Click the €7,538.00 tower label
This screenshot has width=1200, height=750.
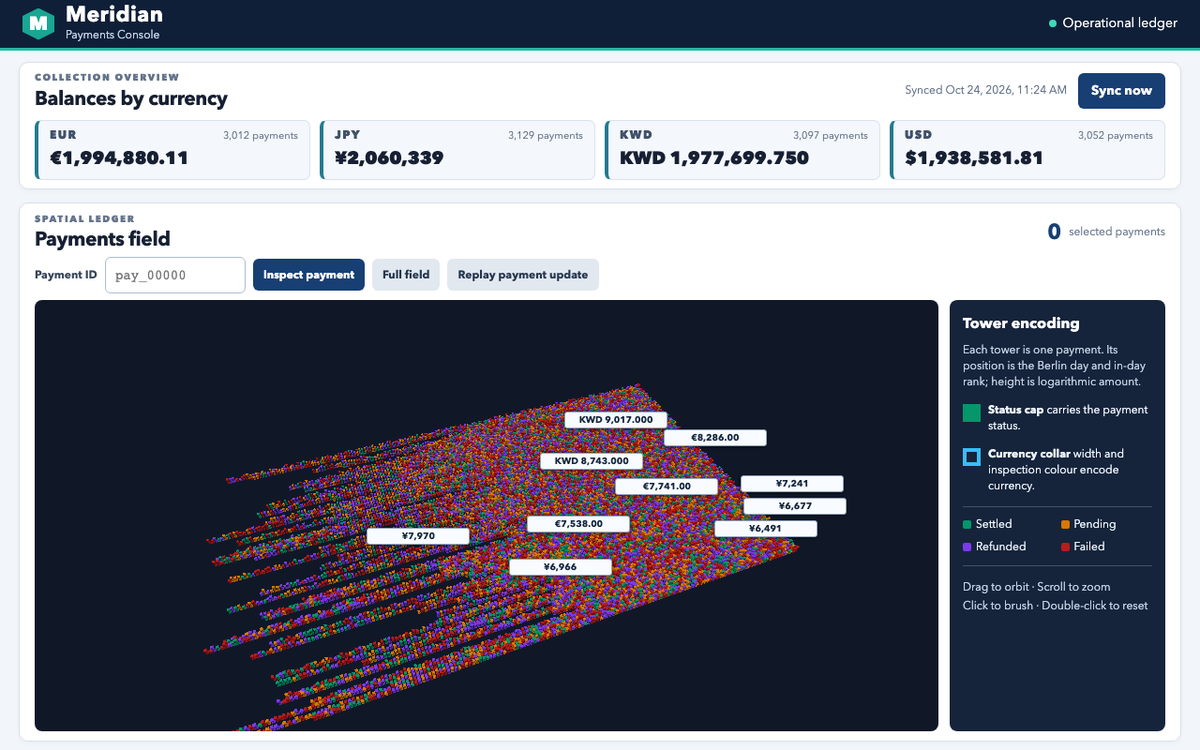[579, 524]
